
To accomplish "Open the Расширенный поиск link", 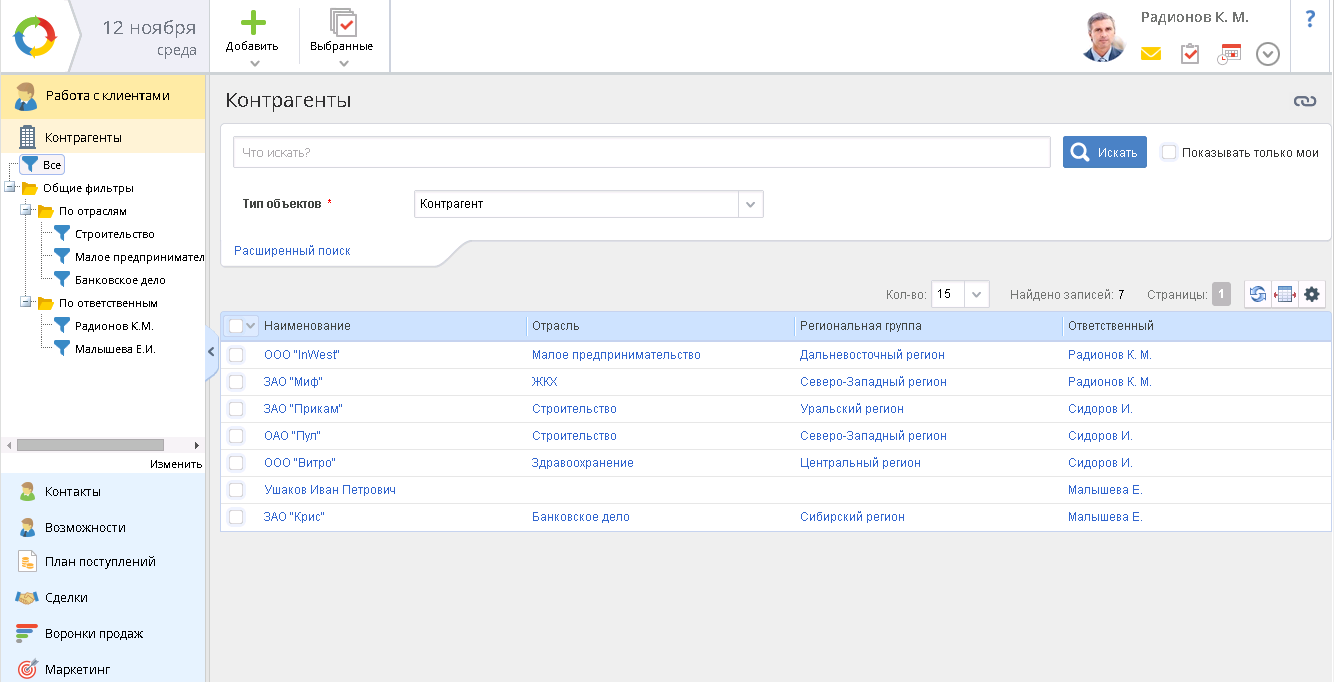I will [292, 251].
